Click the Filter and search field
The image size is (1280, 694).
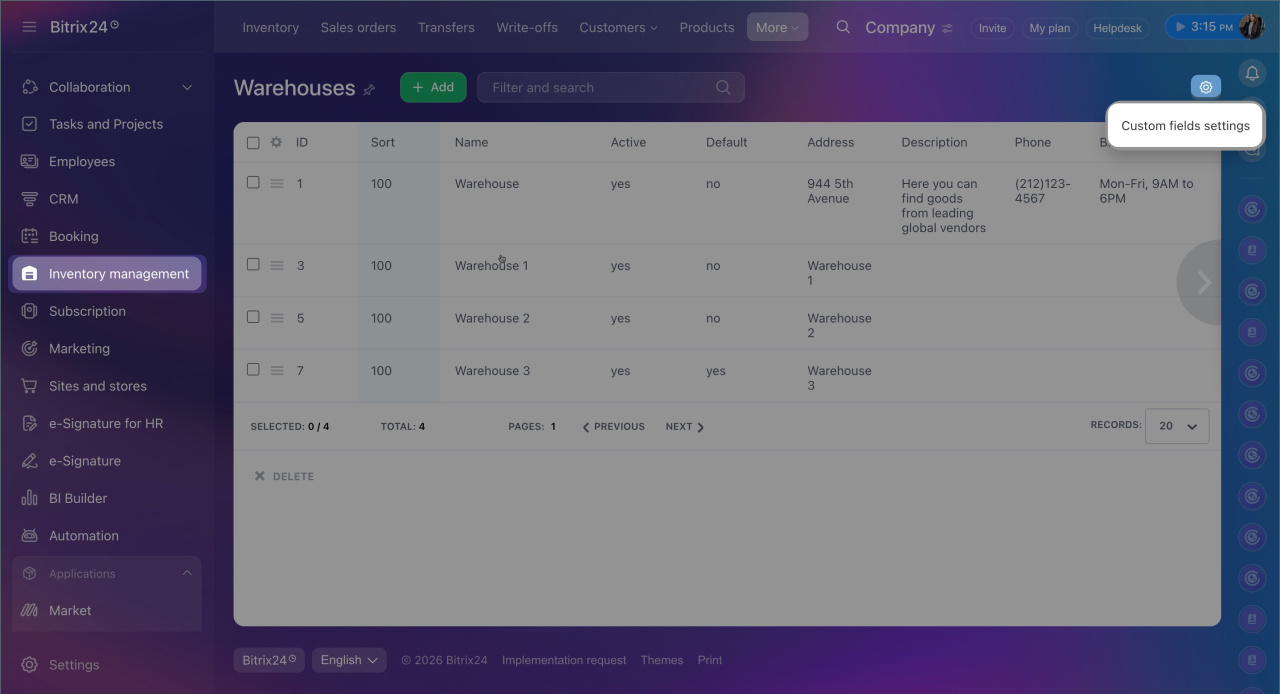600,87
